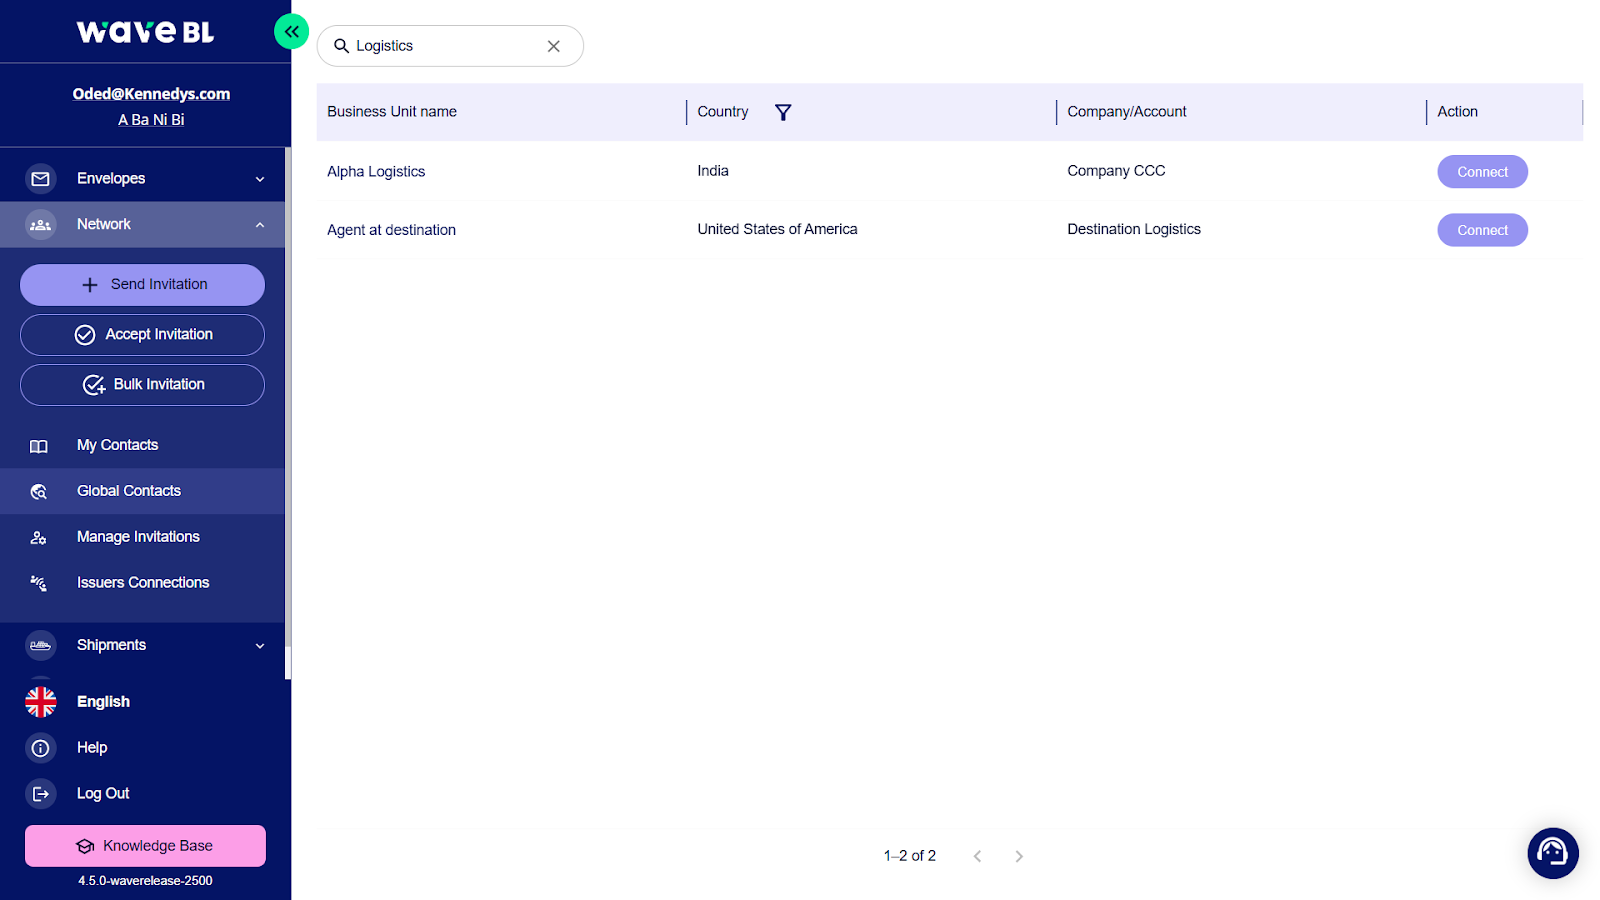Collapse the Network section chevron

click(x=260, y=225)
